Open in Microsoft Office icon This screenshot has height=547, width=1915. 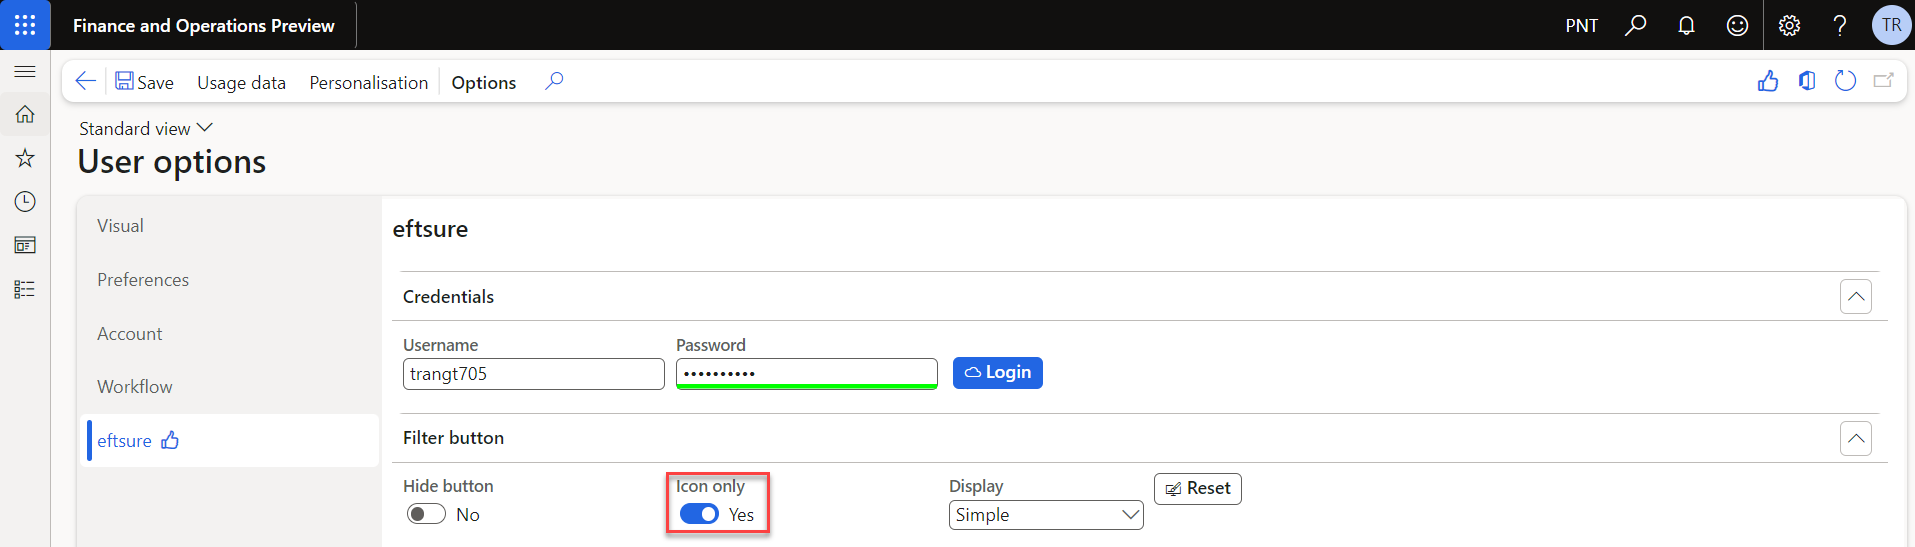tap(1807, 81)
